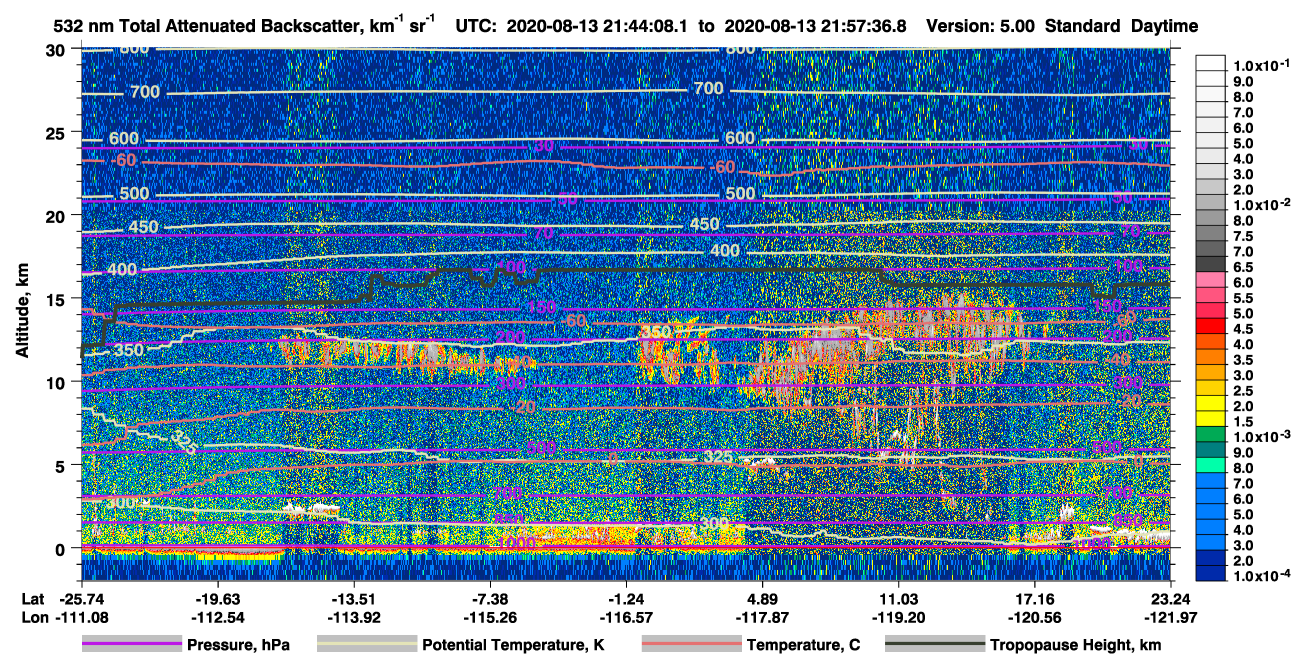Click the longitude tick value -112.54
Viewport: 1300px width, 667px height.
click(x=217, y=618)
